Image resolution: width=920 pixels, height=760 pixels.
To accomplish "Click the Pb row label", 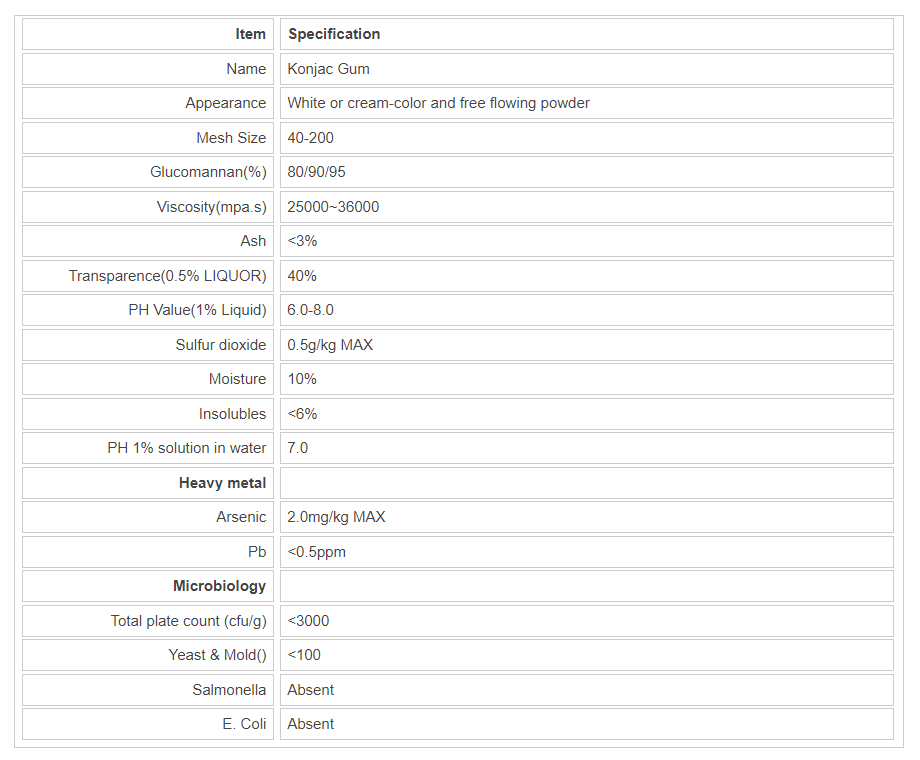I will 257,552.
